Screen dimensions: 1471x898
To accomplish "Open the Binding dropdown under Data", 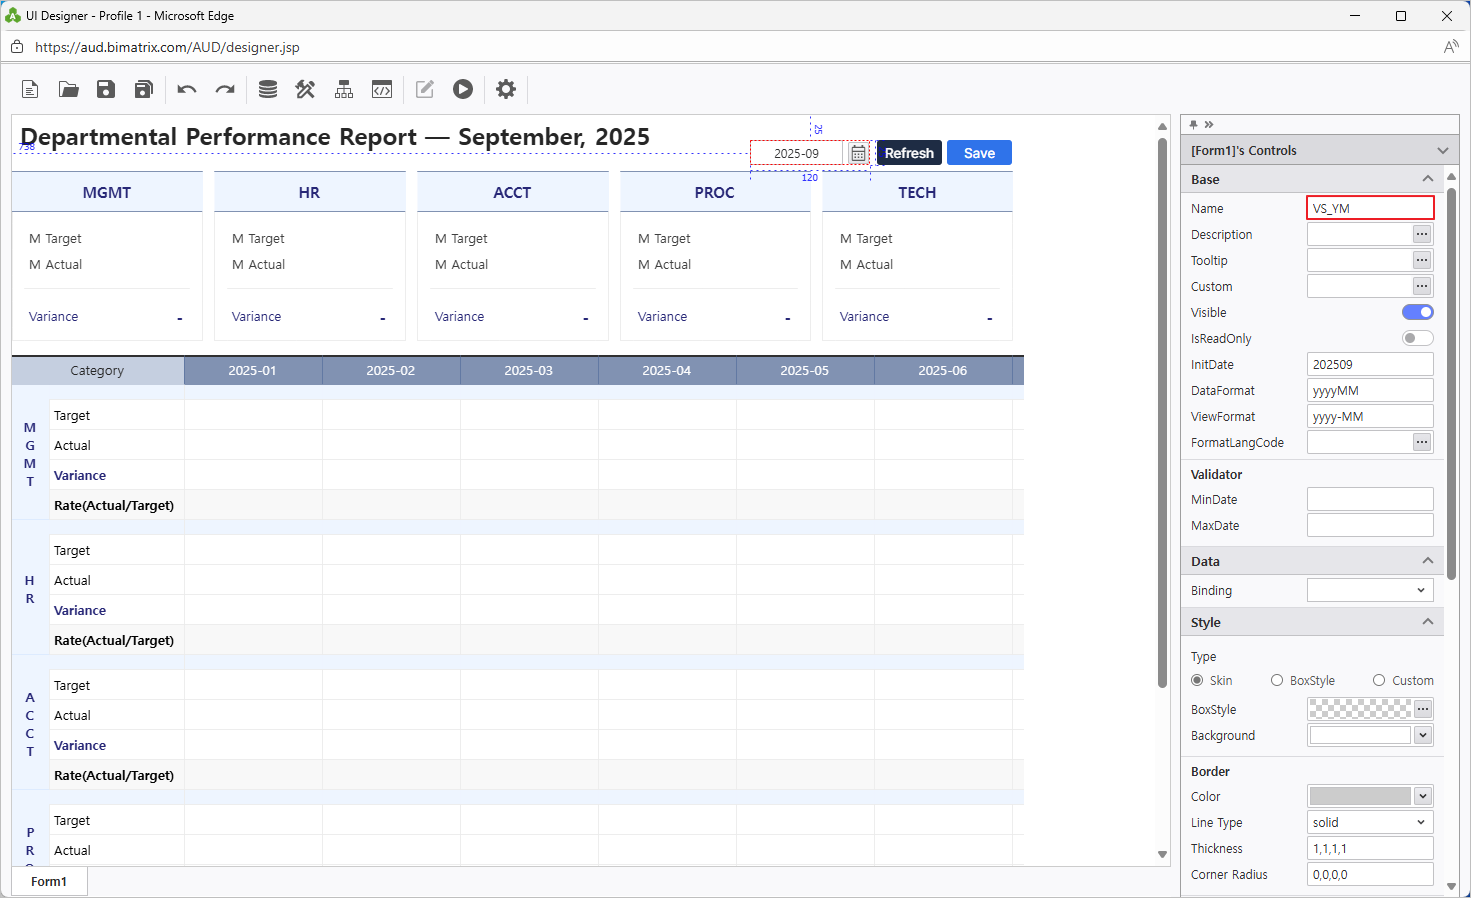I will coord(1420,590).
